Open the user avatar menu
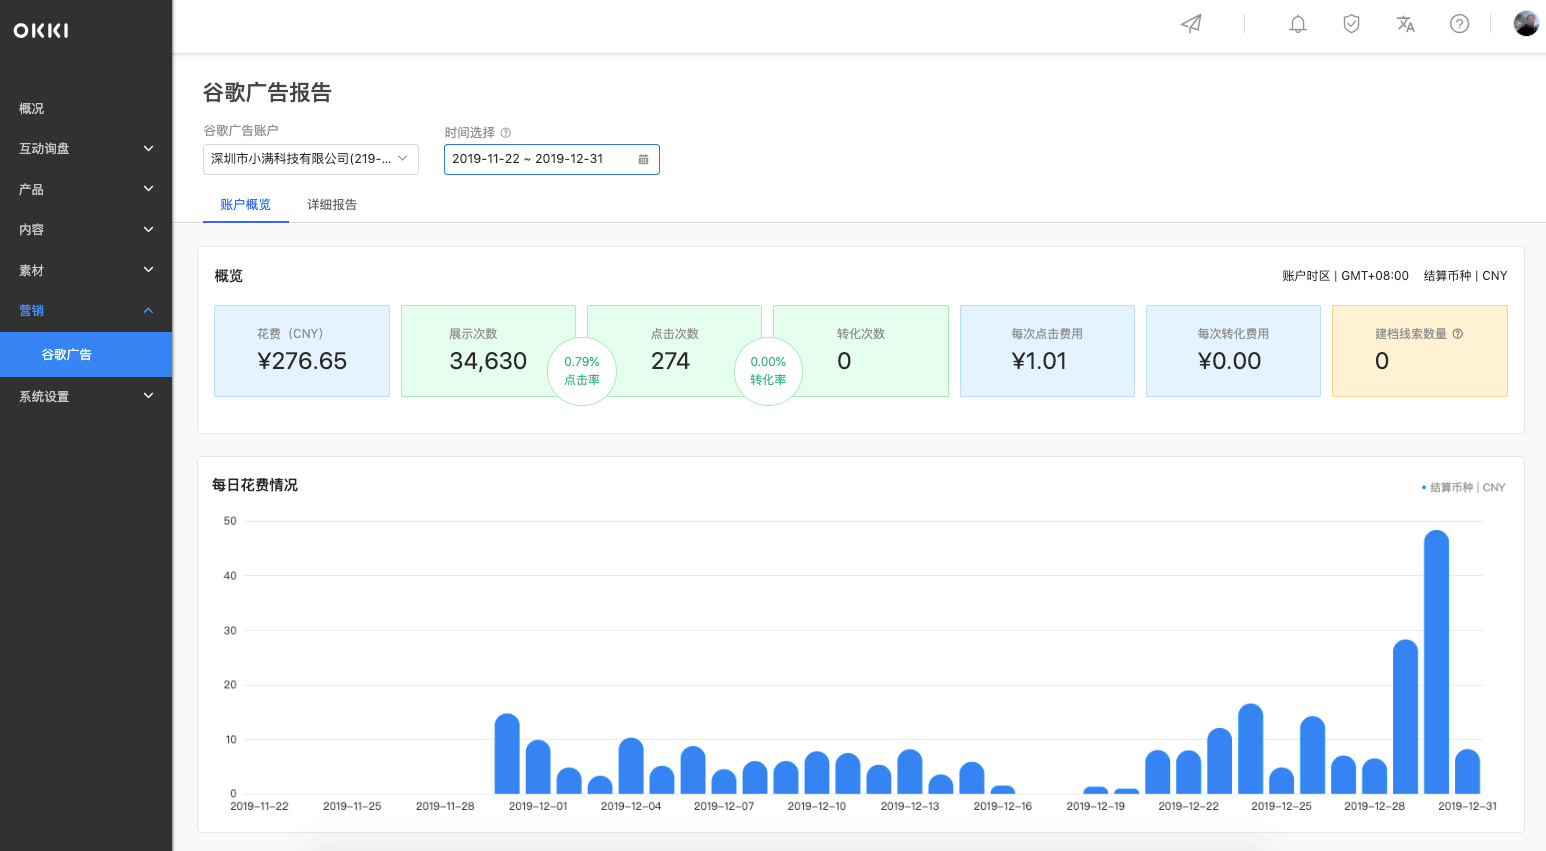Screen dimensions: 1546x851 pos(1526,24)
